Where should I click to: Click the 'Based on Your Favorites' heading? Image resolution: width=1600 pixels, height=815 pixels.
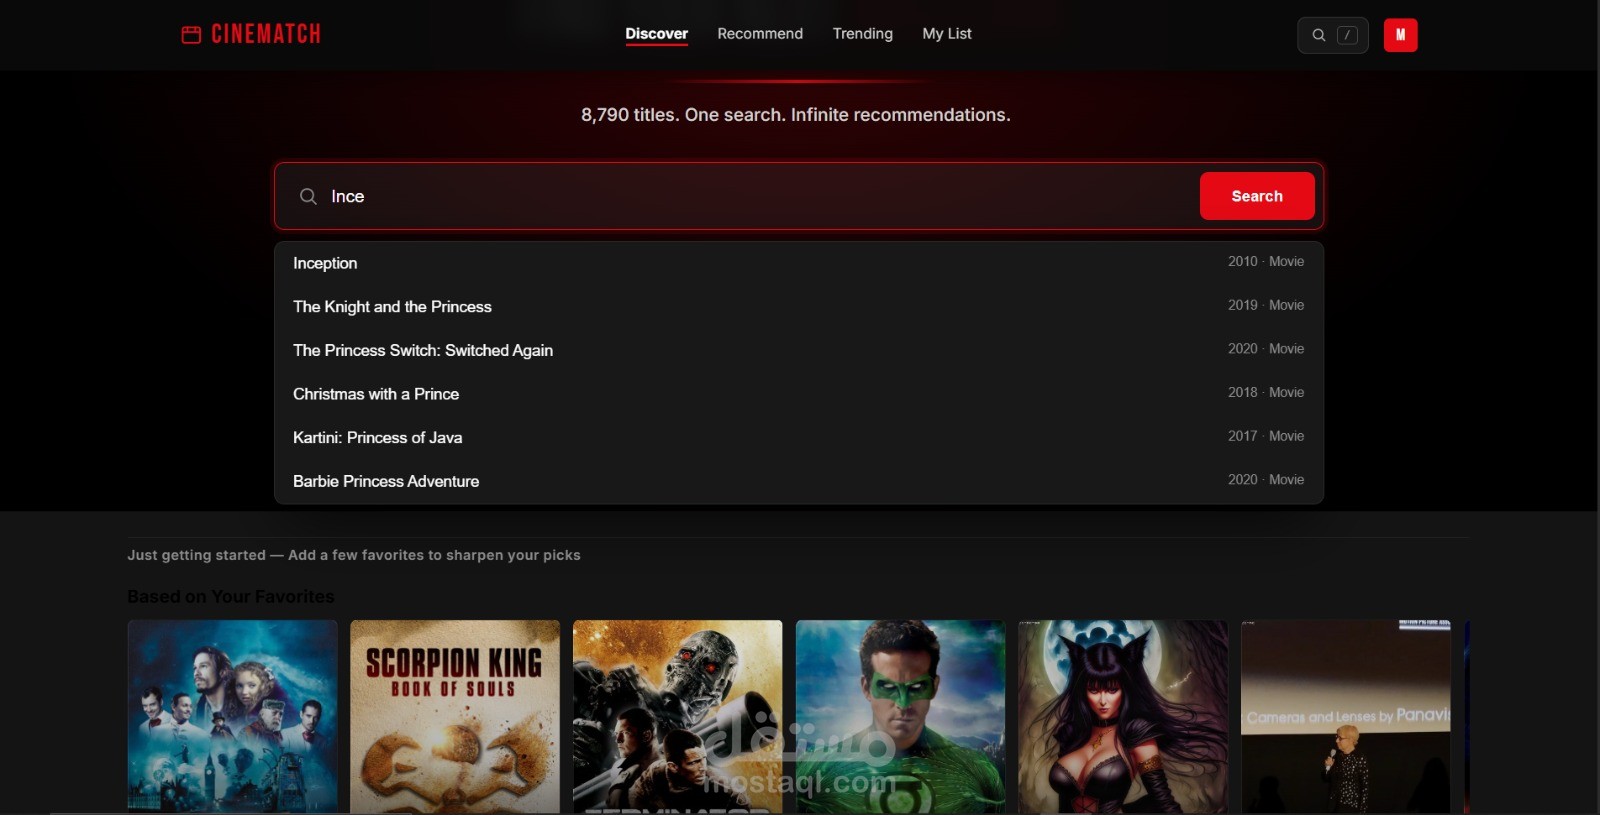pos(231,597)
